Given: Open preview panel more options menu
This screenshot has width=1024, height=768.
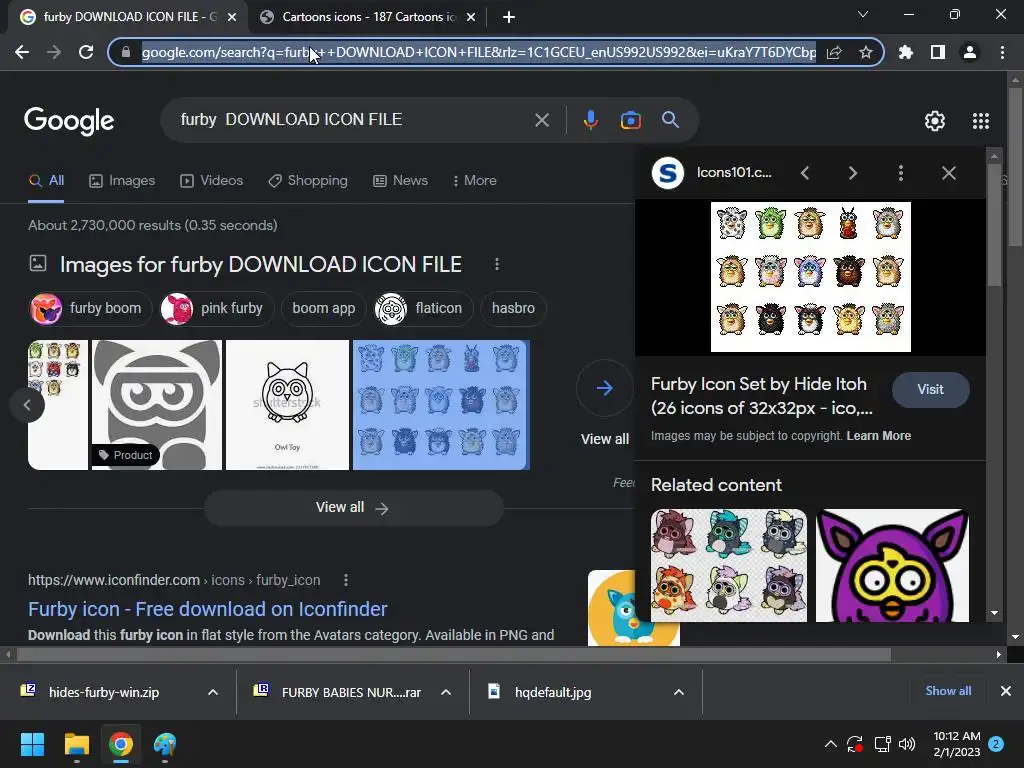Looking at the screenshot, I should pyautogui.click(x=901, y=173).
